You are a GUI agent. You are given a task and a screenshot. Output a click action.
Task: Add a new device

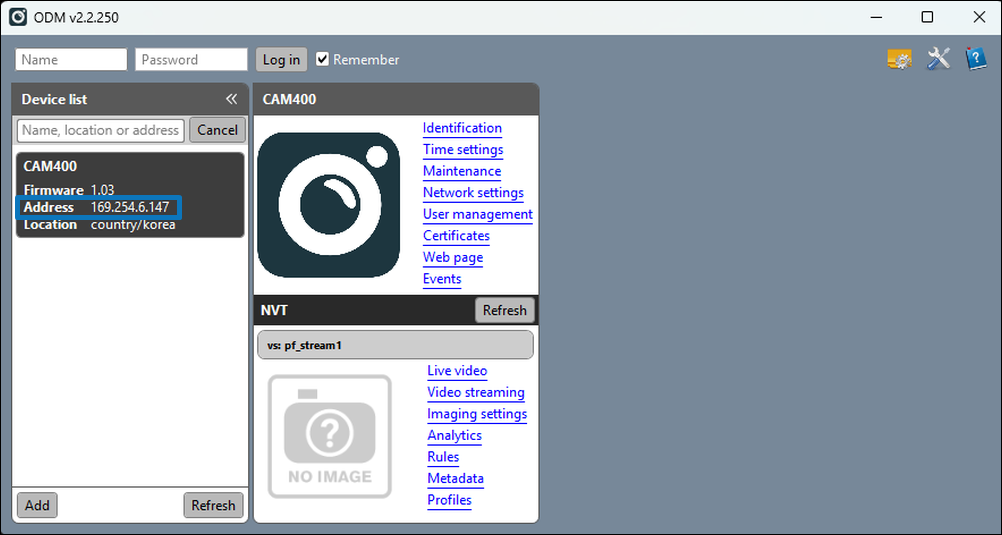click(37, 505)
